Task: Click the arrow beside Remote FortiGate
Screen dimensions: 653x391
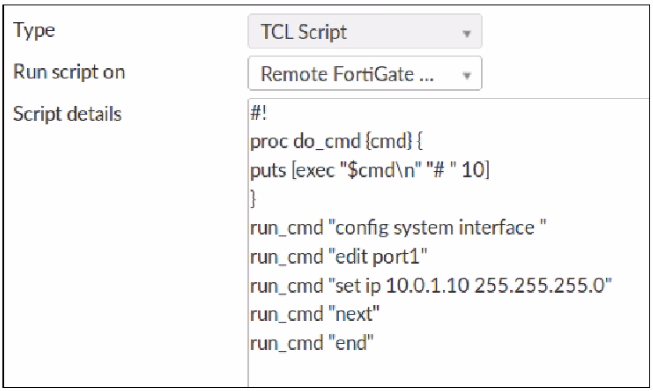Action: tap(466, 76)
